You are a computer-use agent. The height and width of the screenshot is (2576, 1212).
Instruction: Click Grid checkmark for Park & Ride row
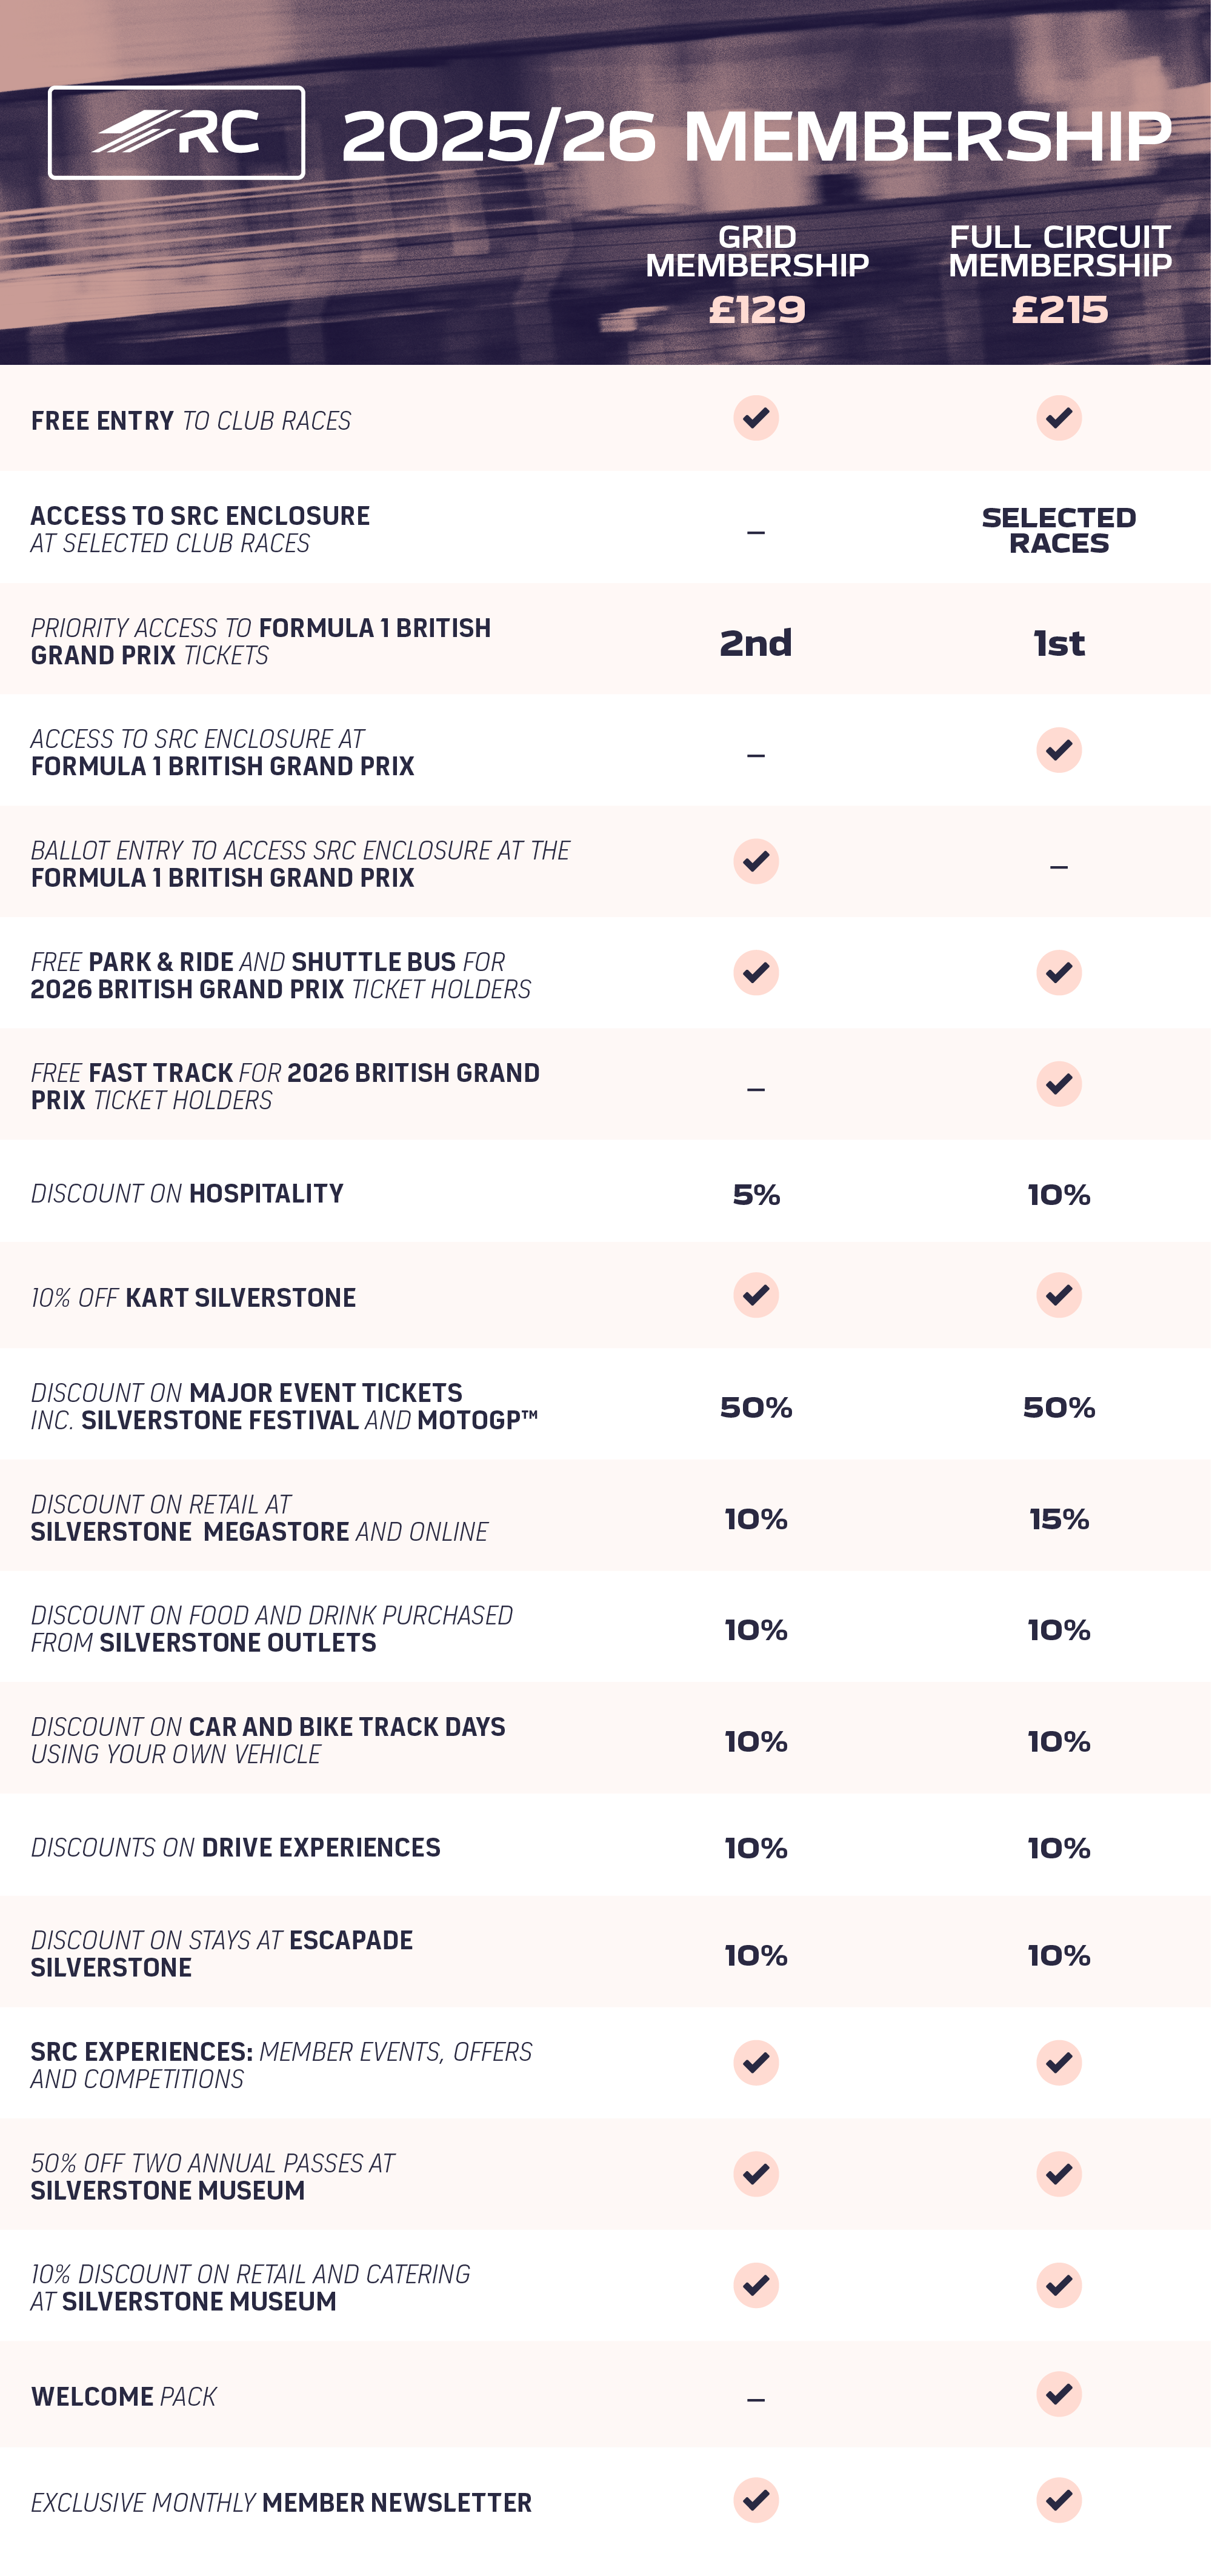click(x=756, y=972)
